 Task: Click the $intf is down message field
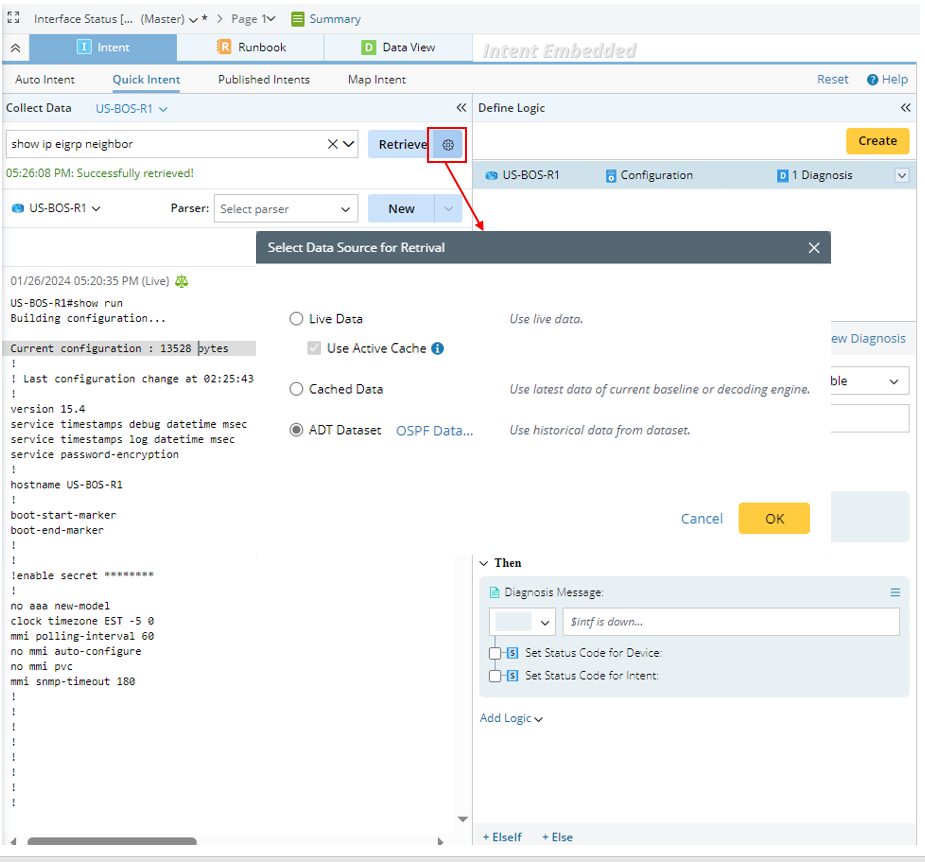[x=730, y=622]
